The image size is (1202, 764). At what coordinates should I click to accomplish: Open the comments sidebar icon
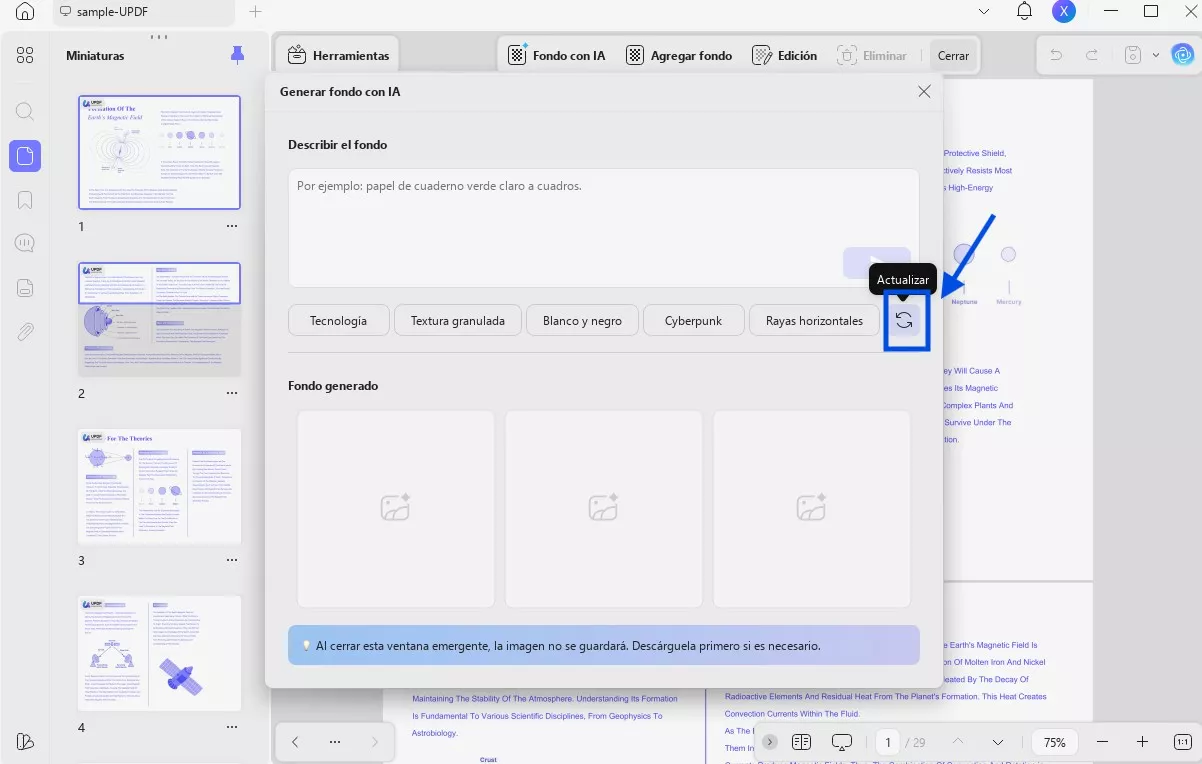pos(25,244)
